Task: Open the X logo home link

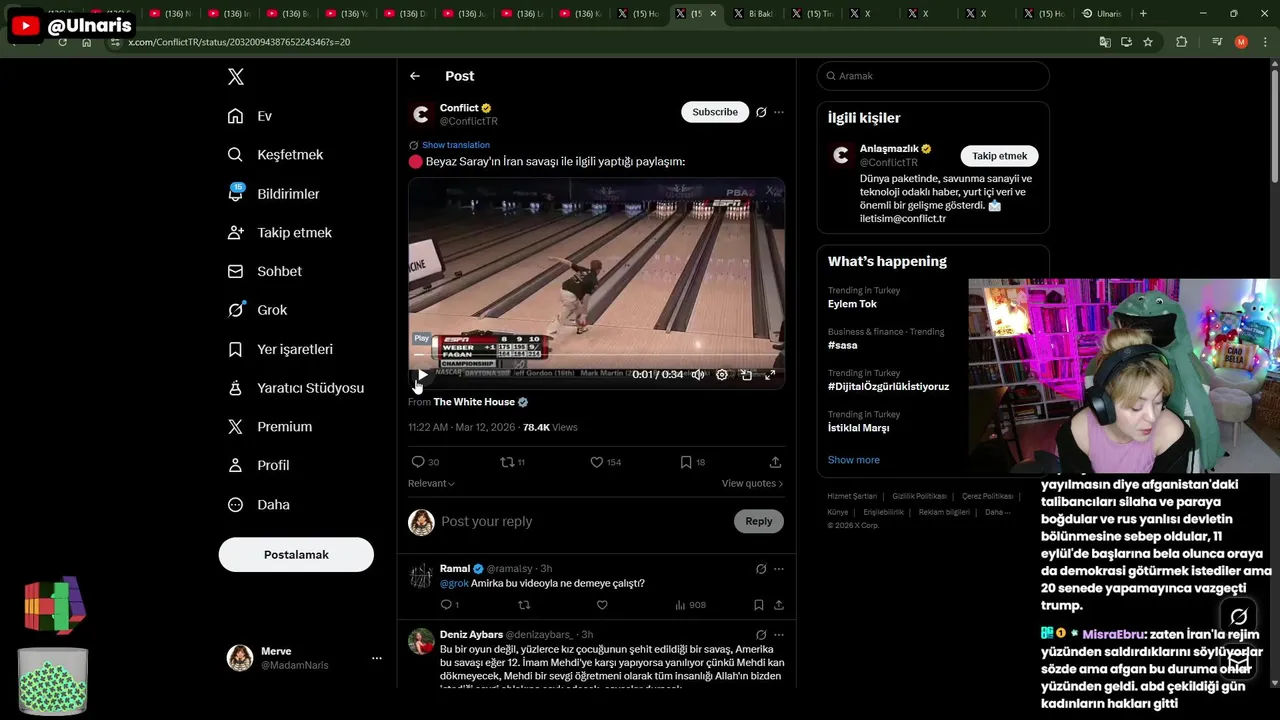Action: (235, 77)
